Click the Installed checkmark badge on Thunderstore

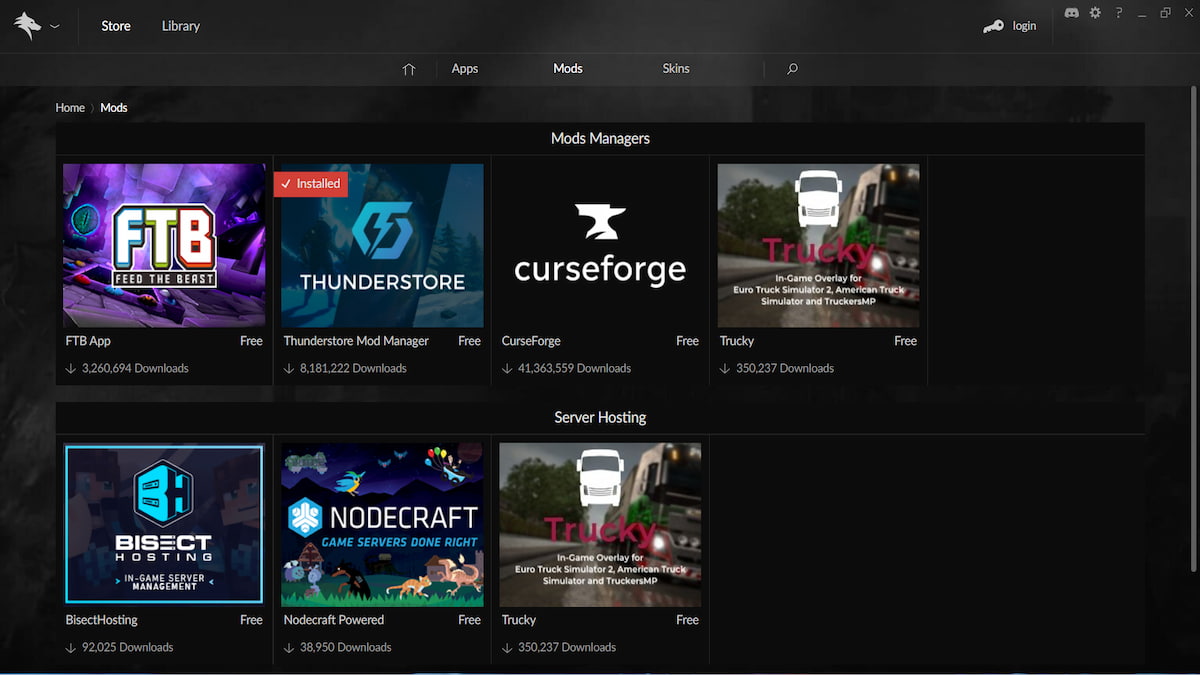pos(310,183)
